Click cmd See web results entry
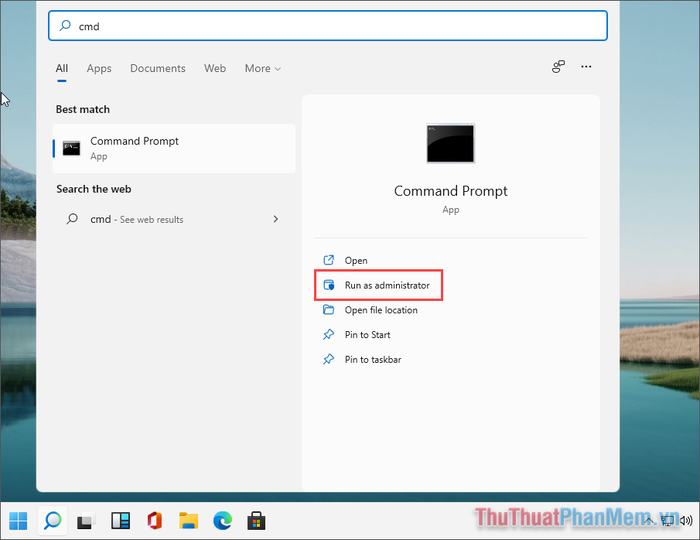Screen dimensions: 700x540 pos(174,219)
